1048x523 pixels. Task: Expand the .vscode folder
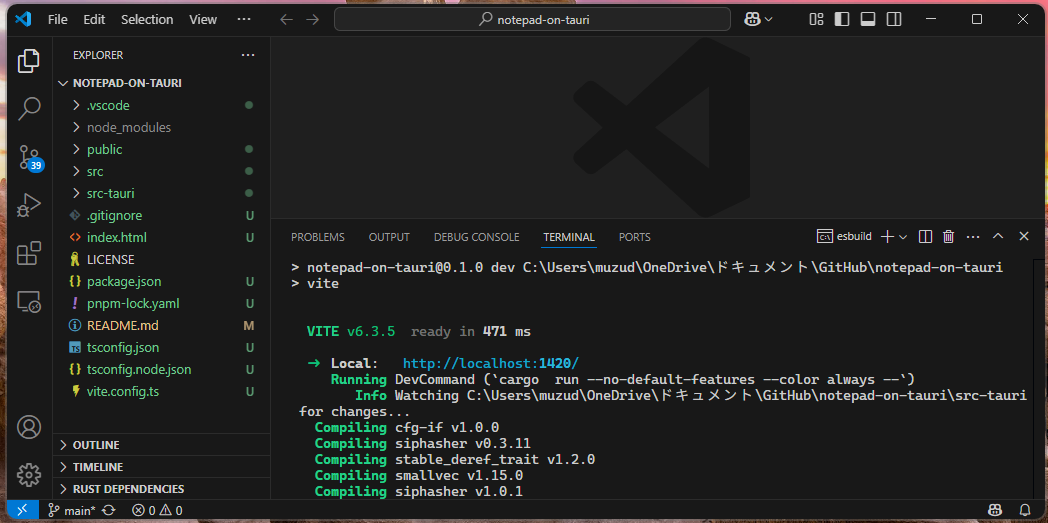[162, 106]
